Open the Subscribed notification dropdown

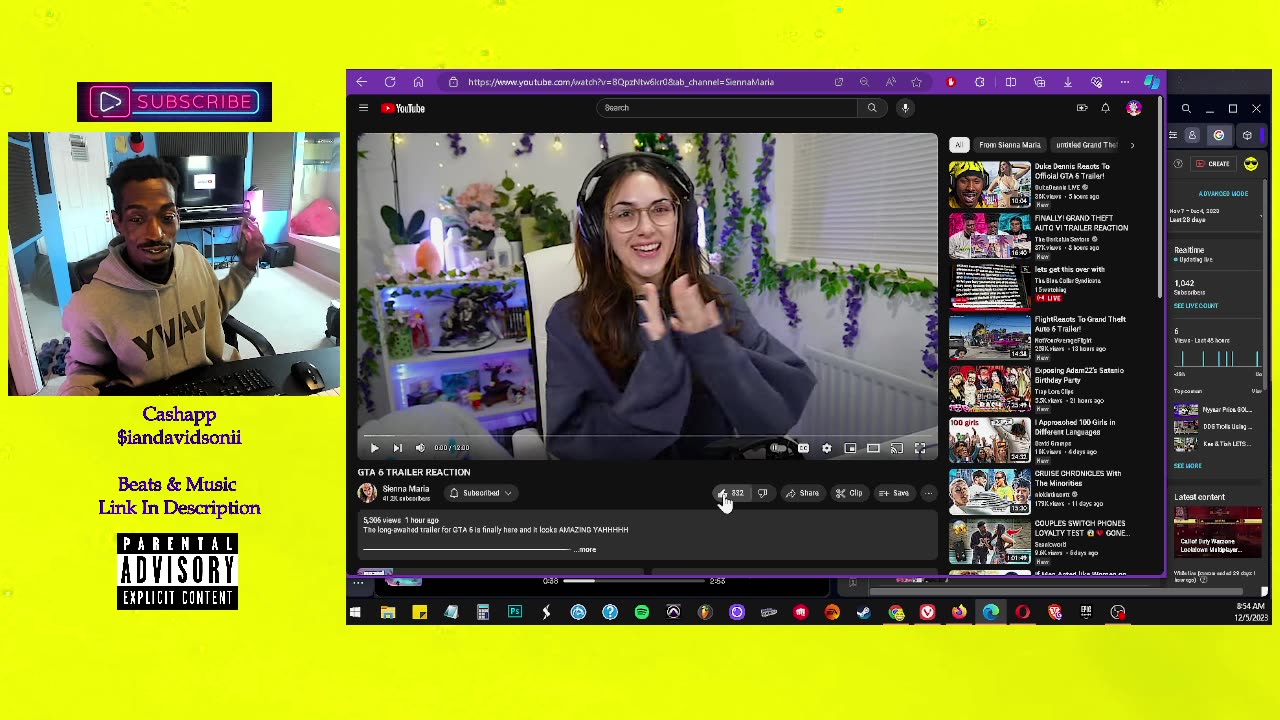[481, 493]
